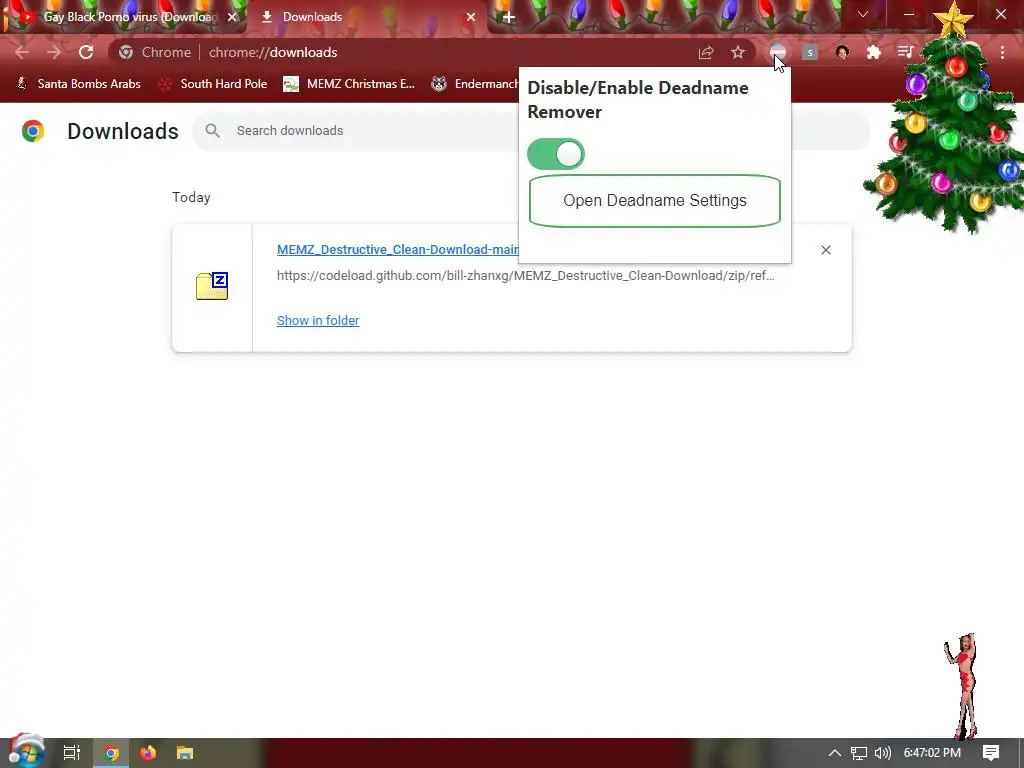The height and width of the screenshot is (768, 1024).
Task: Go back to previous page
Action: coord(22,52)
